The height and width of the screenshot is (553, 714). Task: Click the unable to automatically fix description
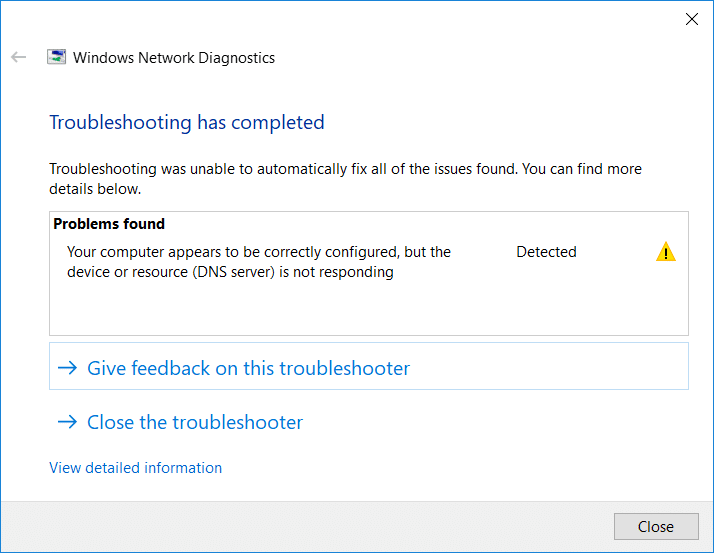(345, 178)
